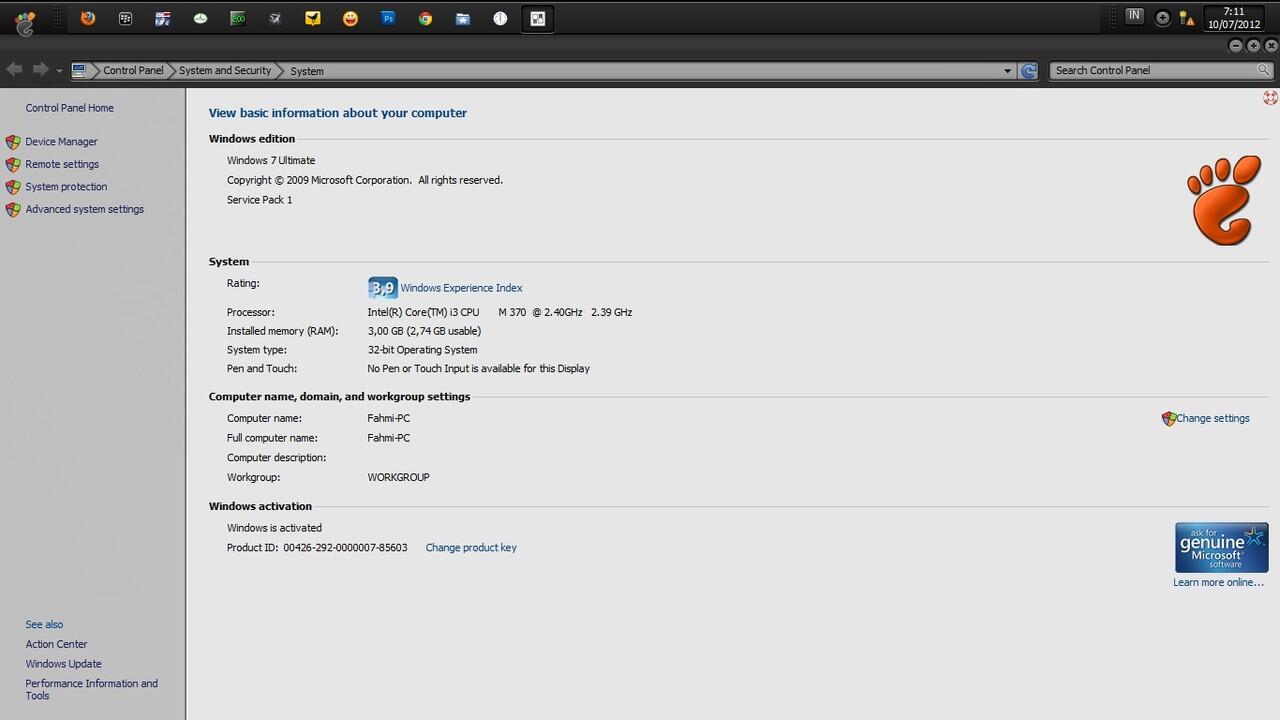The image size is (1280, 720).
Task: Show hidden tray icons plus button
Action: point(1162,17)
